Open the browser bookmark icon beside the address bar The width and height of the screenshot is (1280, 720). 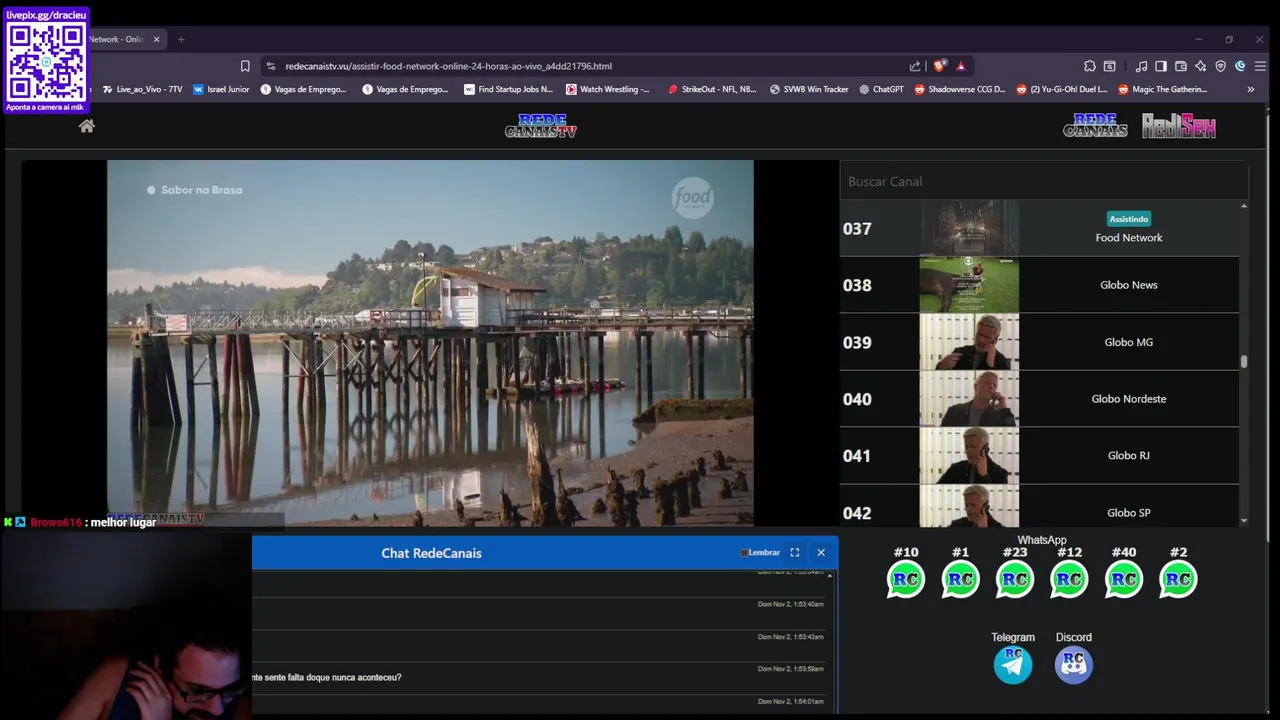click(x=245, y=66)
